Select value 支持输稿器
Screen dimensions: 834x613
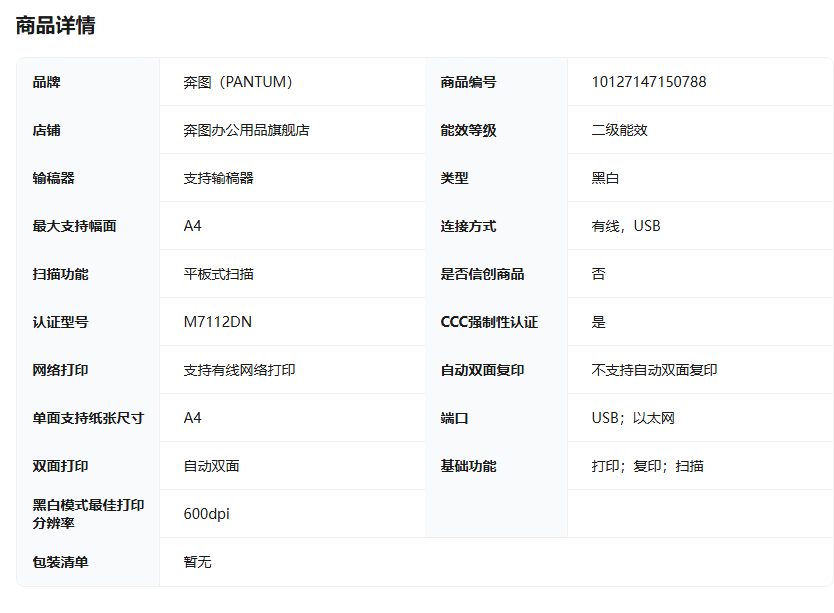pos(219,178)
